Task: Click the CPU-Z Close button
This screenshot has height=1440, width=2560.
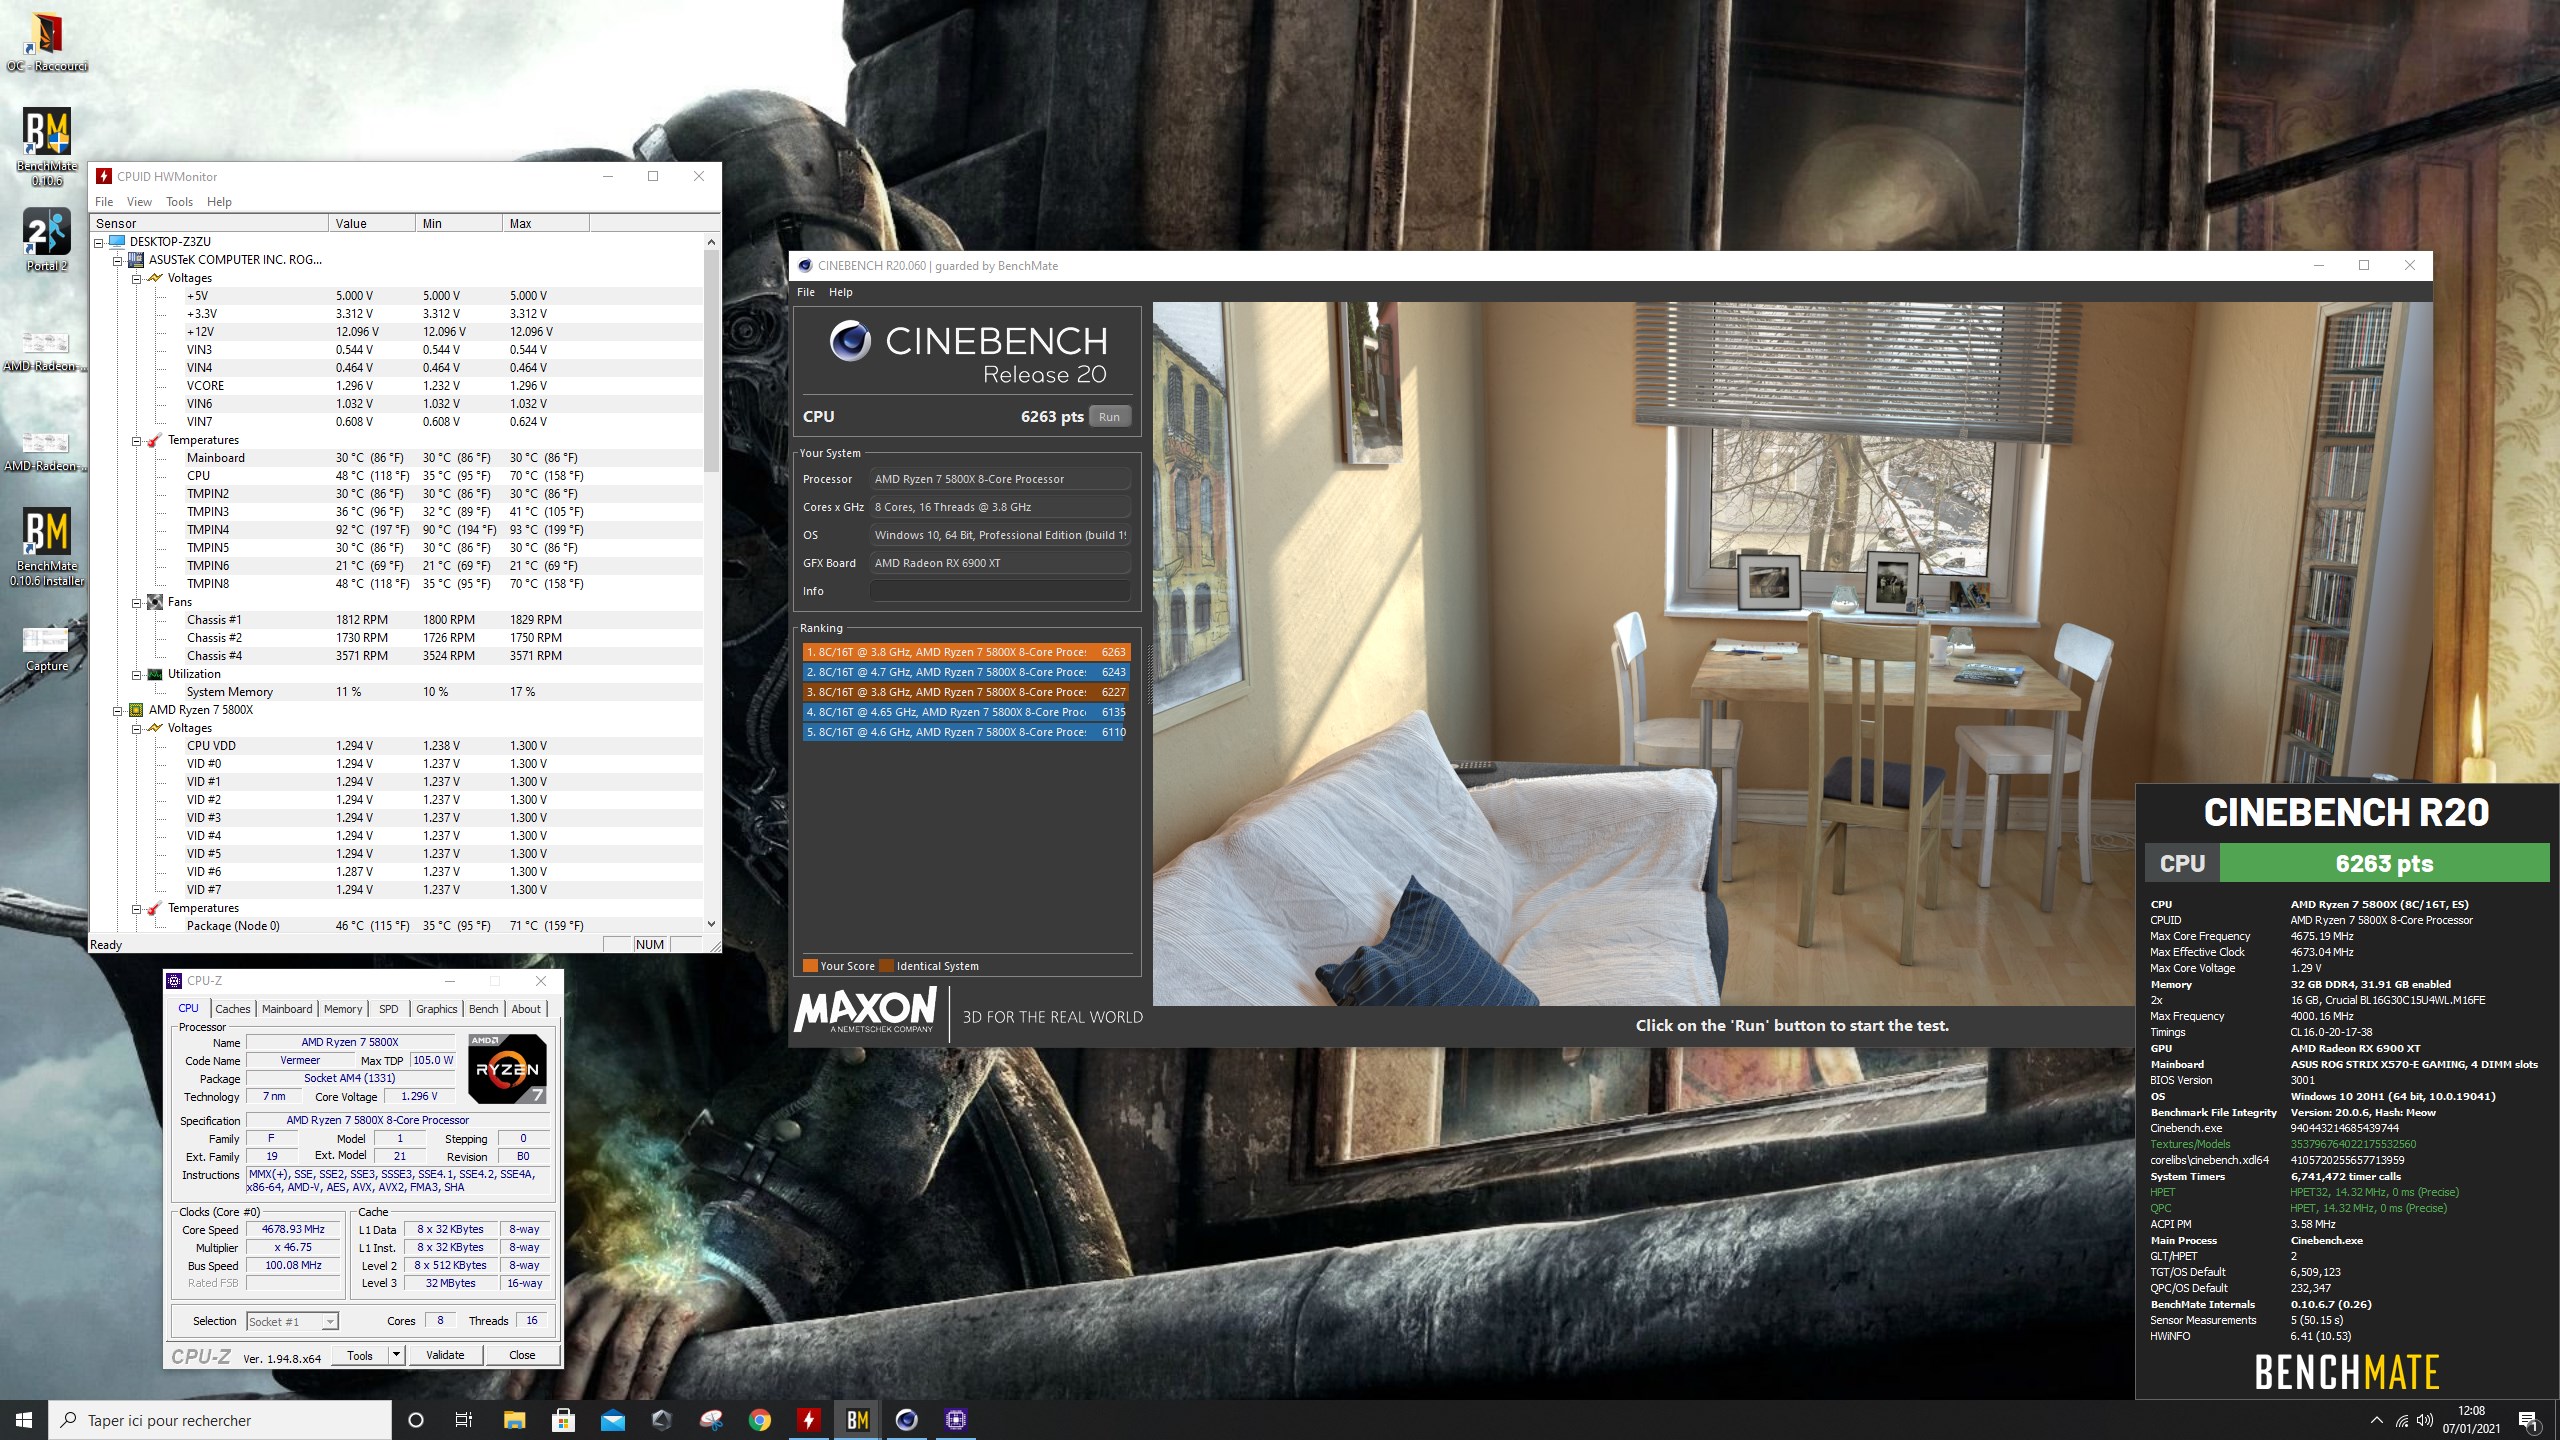Action: [x=522, y=1355]
